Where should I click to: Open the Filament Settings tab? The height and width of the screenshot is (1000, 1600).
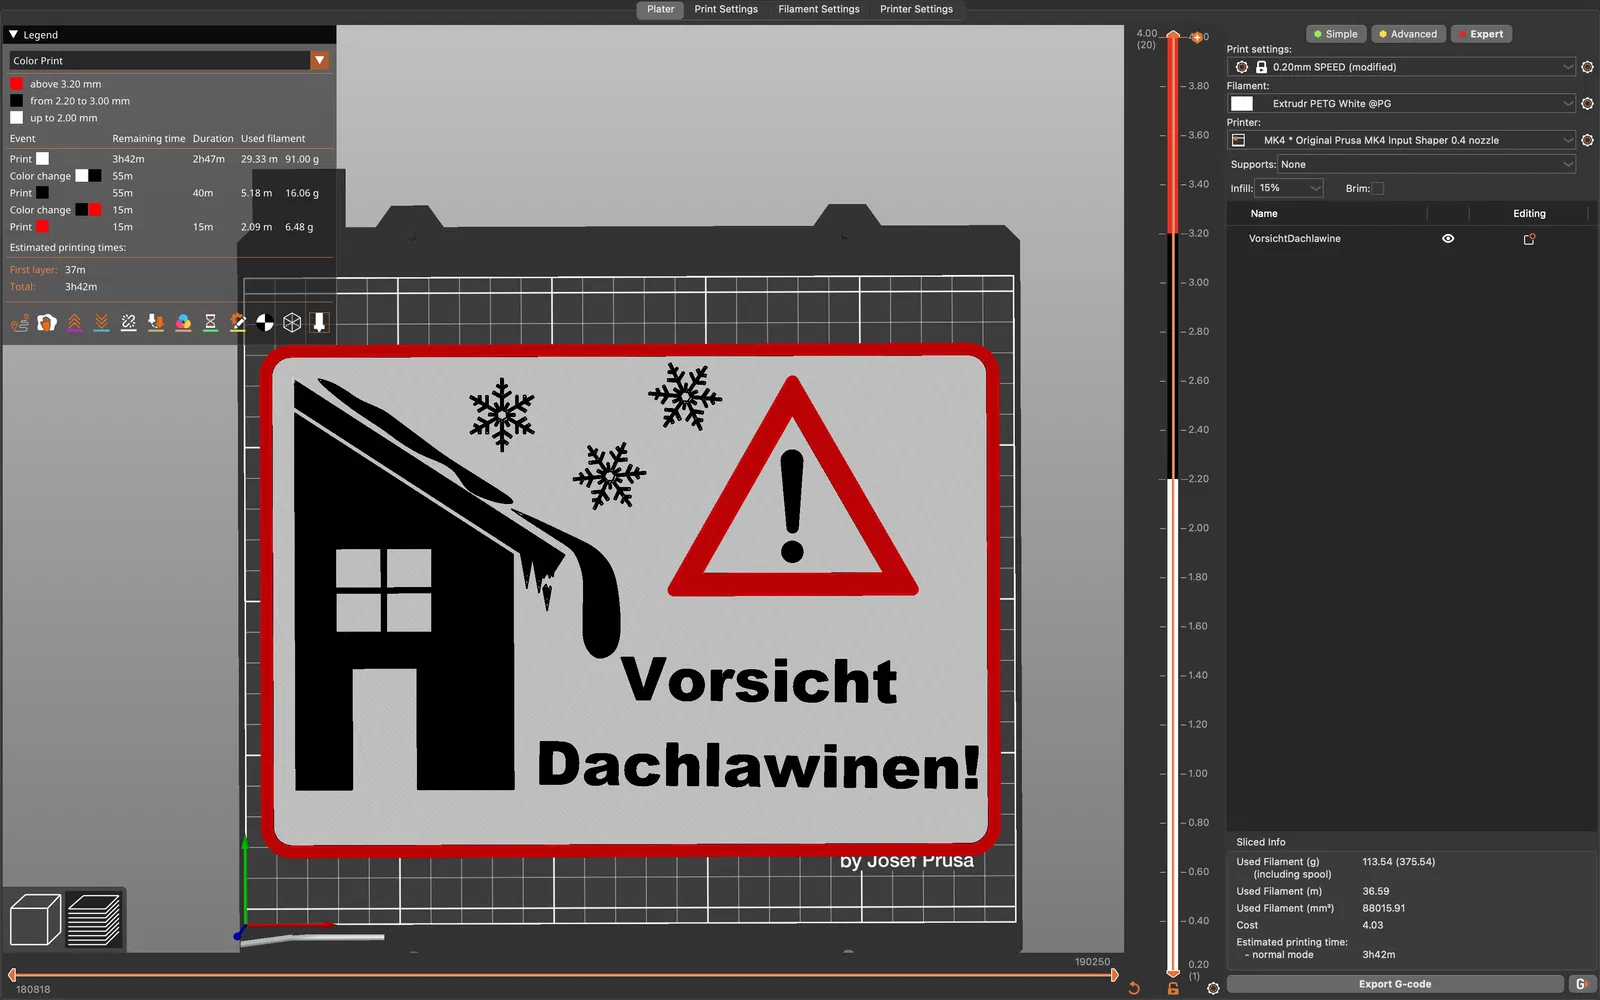pos(819,9)
